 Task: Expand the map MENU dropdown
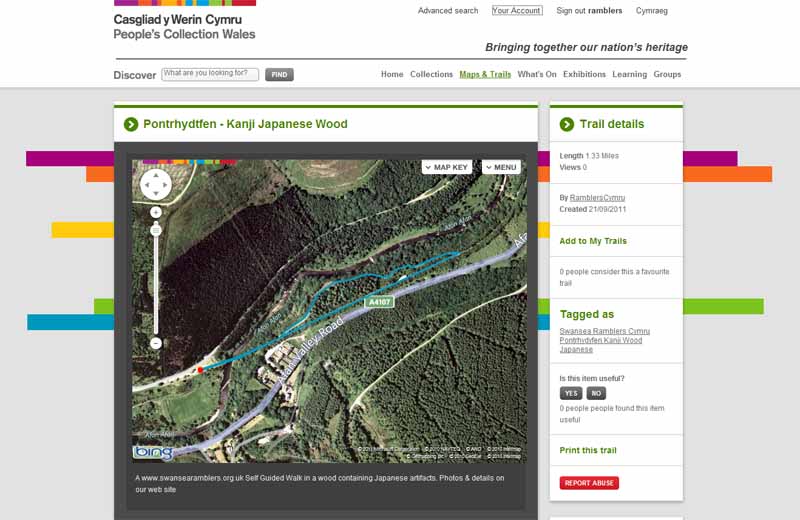501,167
